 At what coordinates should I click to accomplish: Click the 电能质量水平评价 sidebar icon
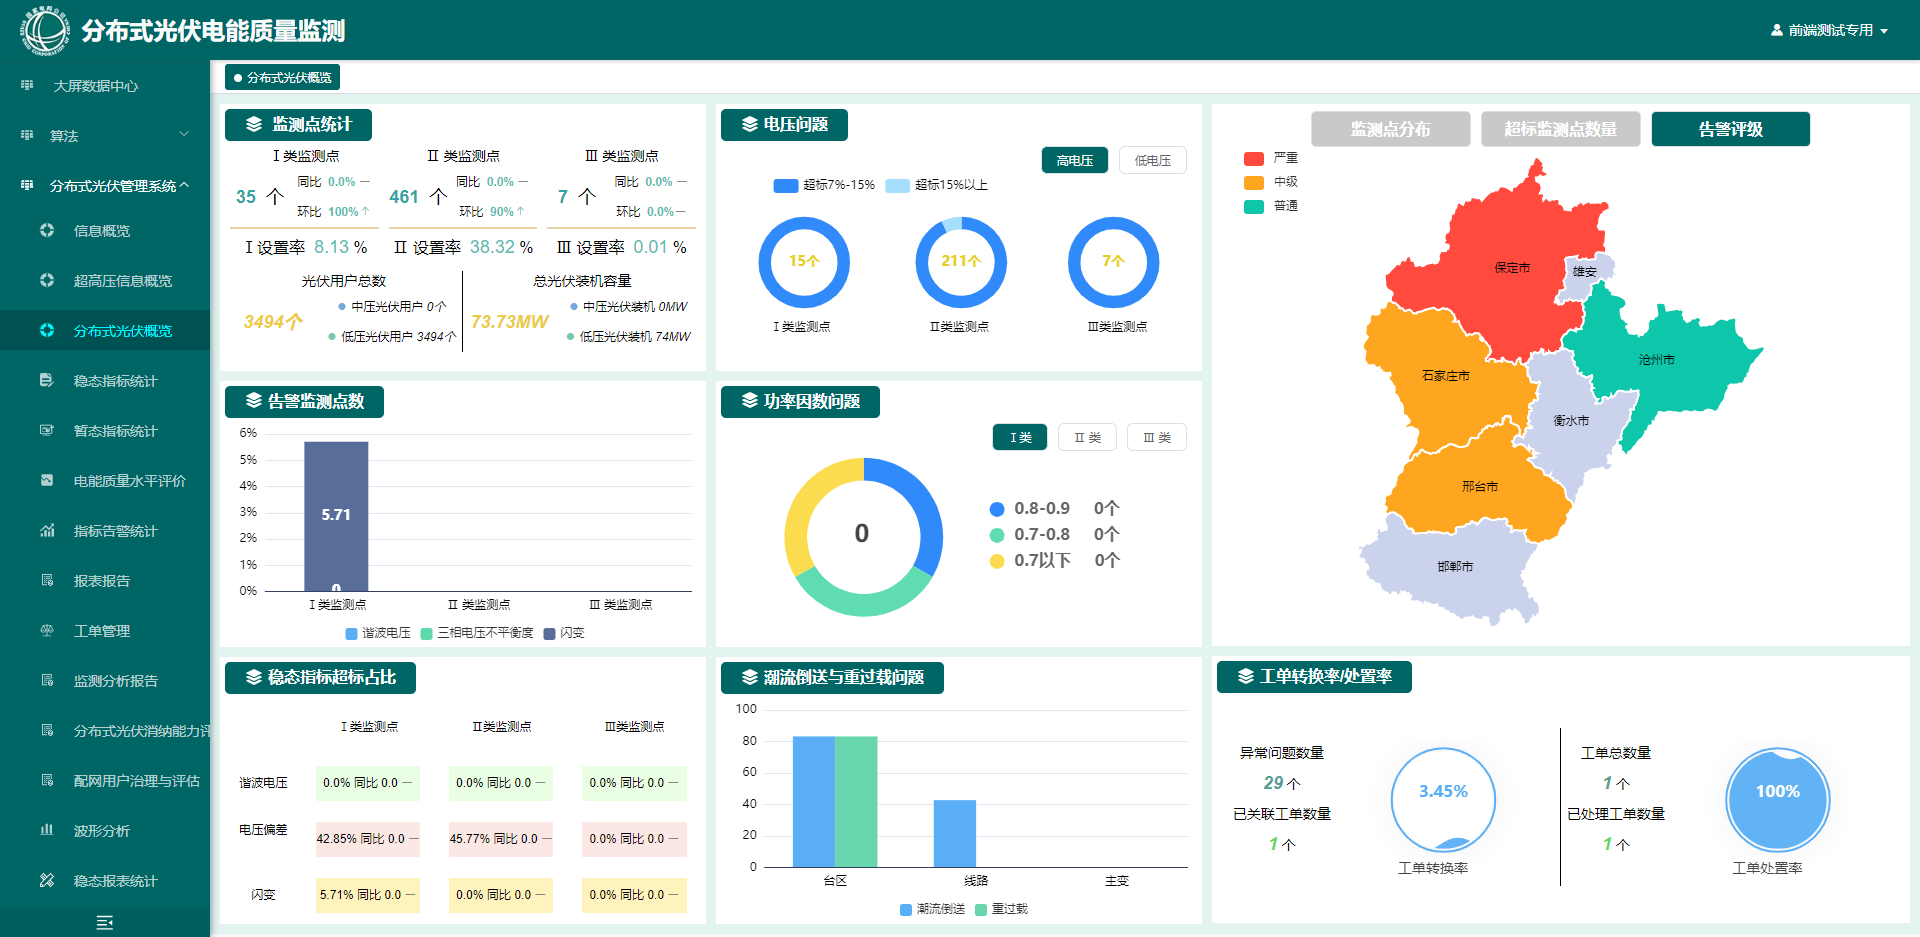pos(47,481)
